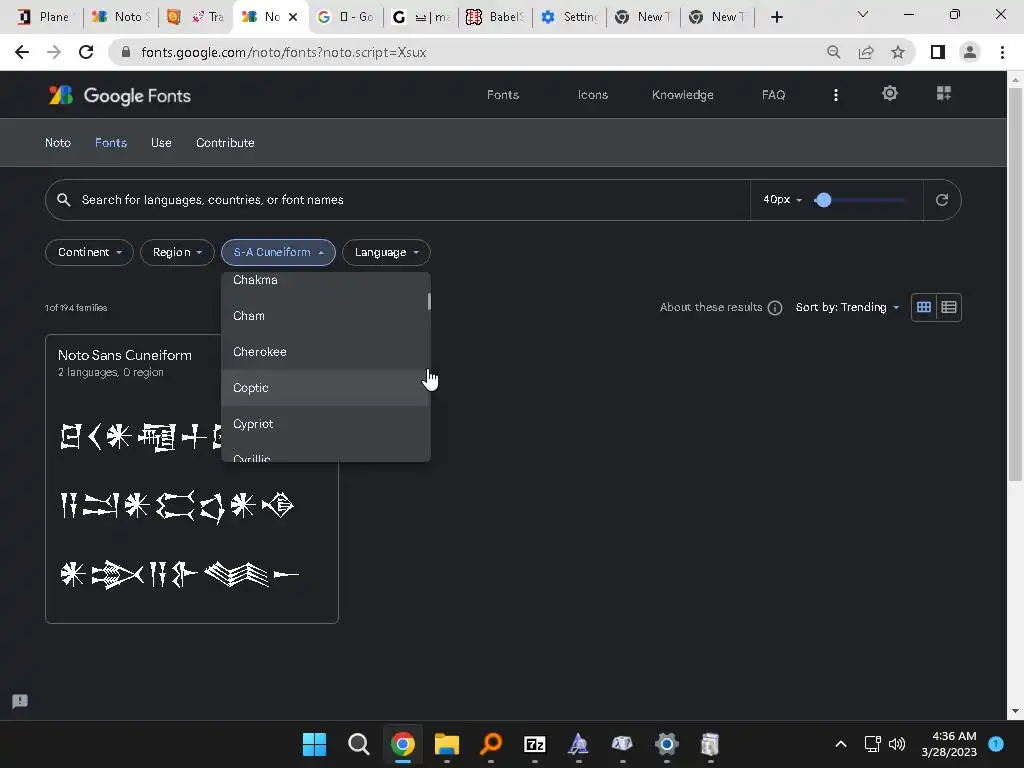Screen dimensions: 1024x768
Task: Expand the Language filter dropdown
Action: coord(386,253)
